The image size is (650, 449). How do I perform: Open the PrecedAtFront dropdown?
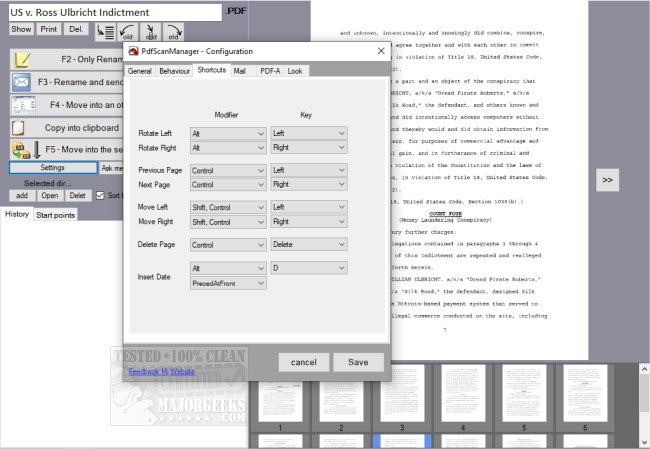point(228,283)
